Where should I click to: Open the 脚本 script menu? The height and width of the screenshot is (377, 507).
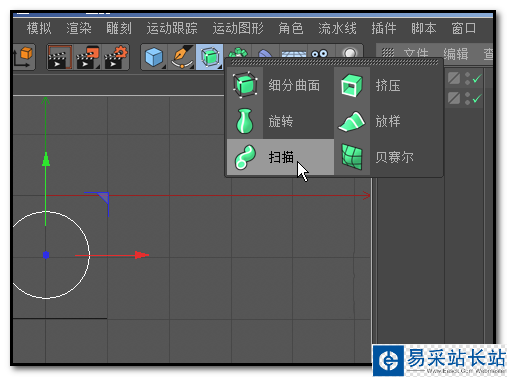424,28
